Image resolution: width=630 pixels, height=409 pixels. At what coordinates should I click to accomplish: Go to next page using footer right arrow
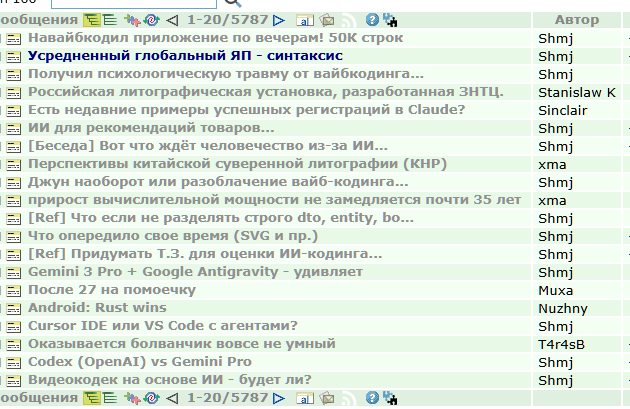279,398
